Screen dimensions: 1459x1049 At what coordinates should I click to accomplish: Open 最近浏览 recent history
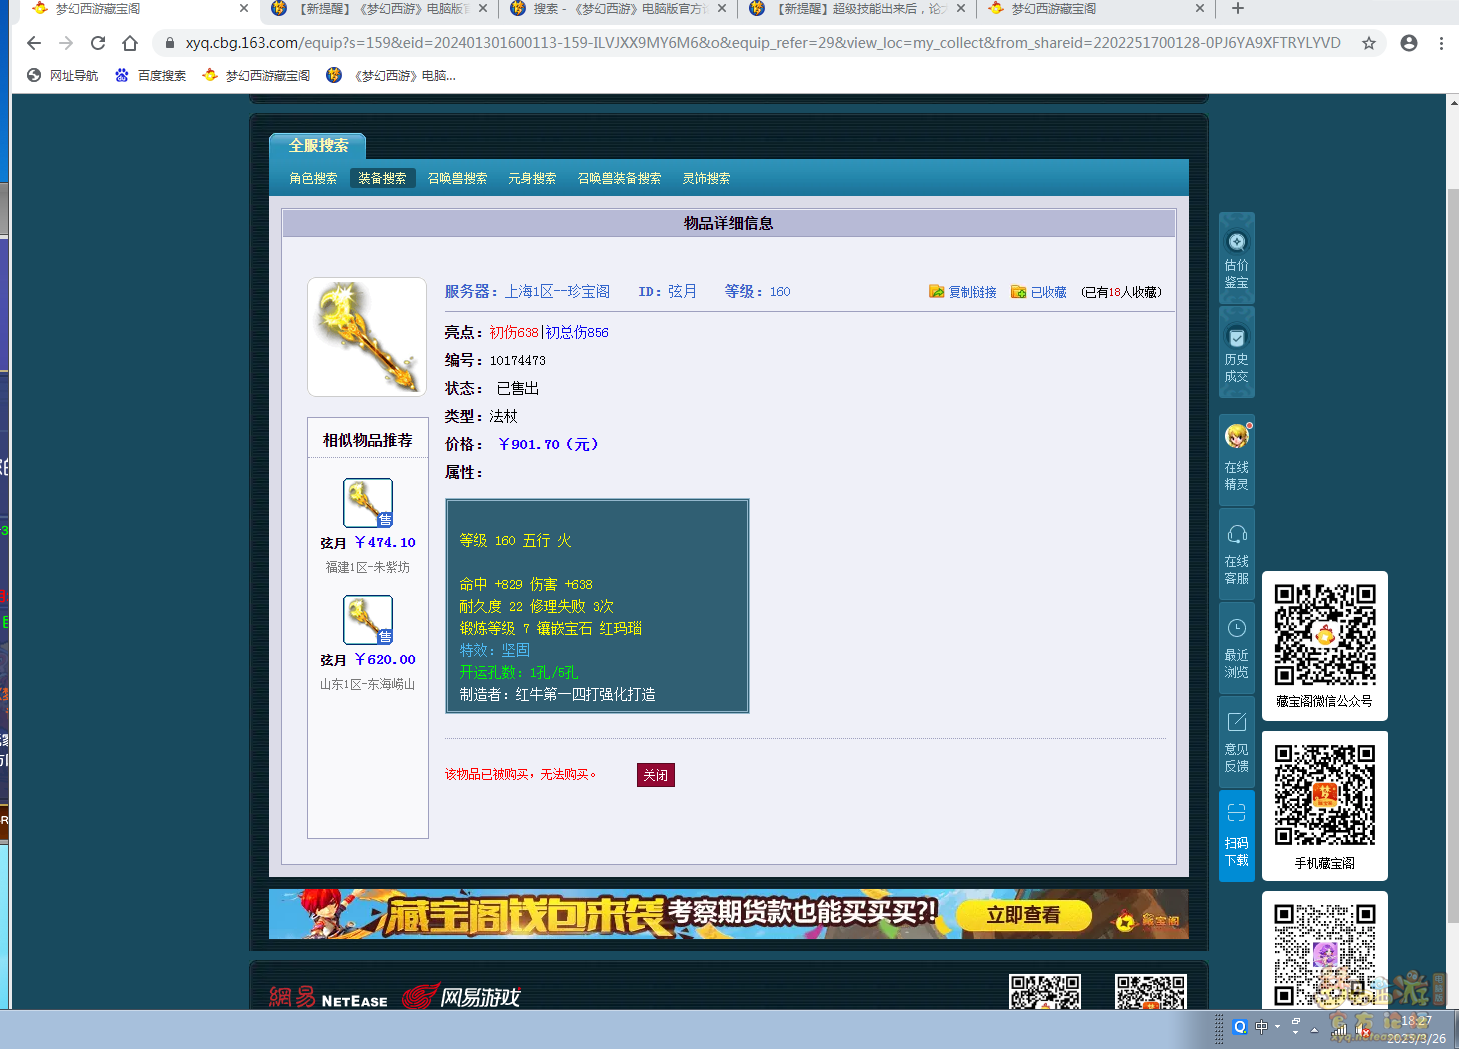pyautogui.click(x=1236, y=648)
